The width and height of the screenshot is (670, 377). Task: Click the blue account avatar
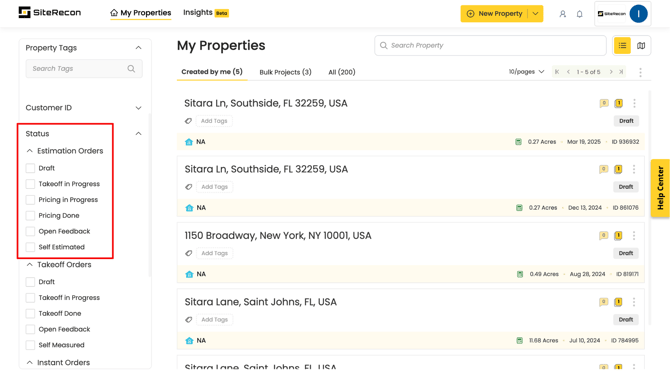(638, 14)
